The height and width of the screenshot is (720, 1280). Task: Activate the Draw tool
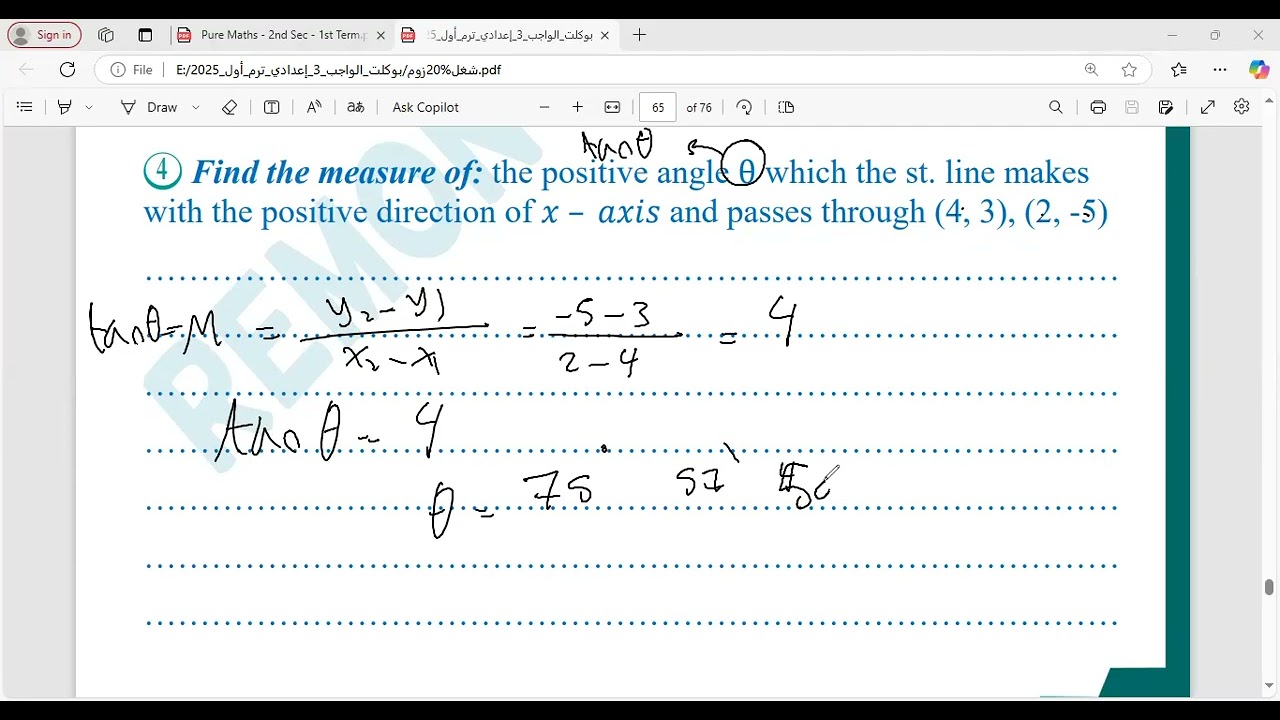149,107
